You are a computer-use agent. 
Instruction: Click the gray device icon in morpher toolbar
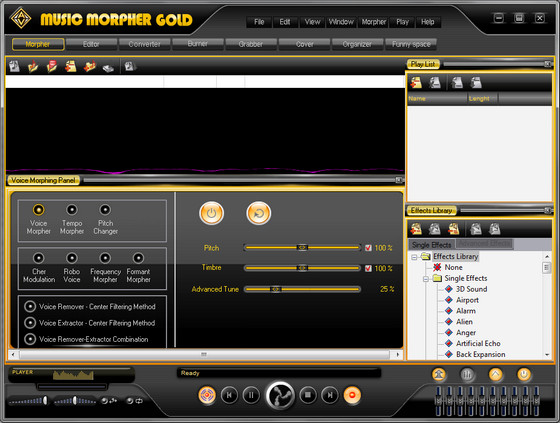pos(108,68)
